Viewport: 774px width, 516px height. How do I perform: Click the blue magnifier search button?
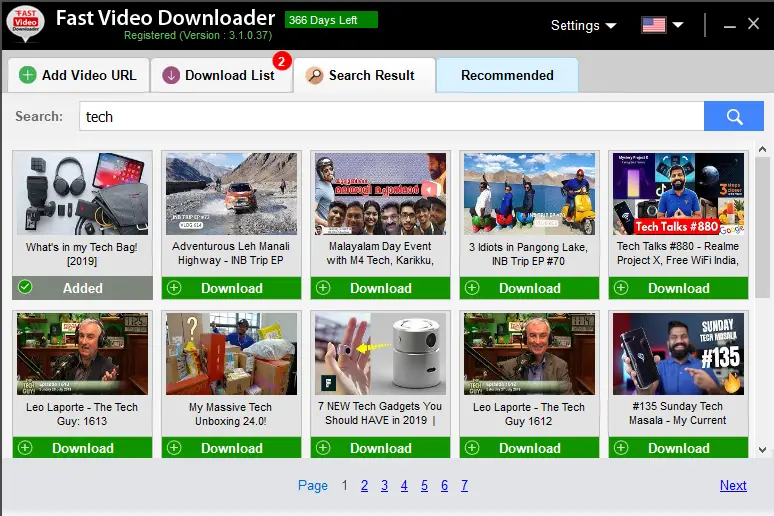pyautogui.click(x=734, y=117)
